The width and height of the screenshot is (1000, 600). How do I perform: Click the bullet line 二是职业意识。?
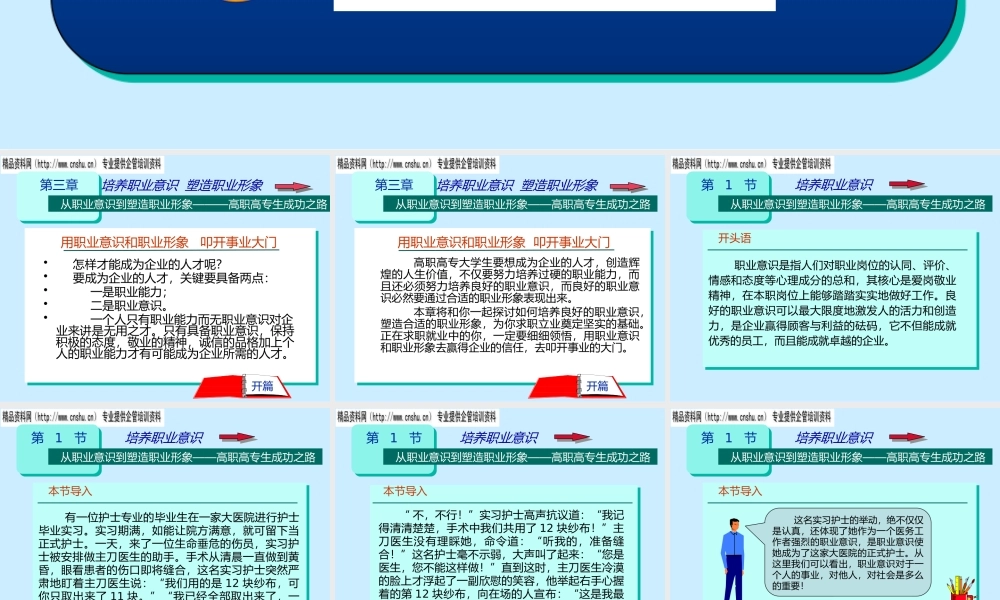pyautogui.click(x=130, y=305)
